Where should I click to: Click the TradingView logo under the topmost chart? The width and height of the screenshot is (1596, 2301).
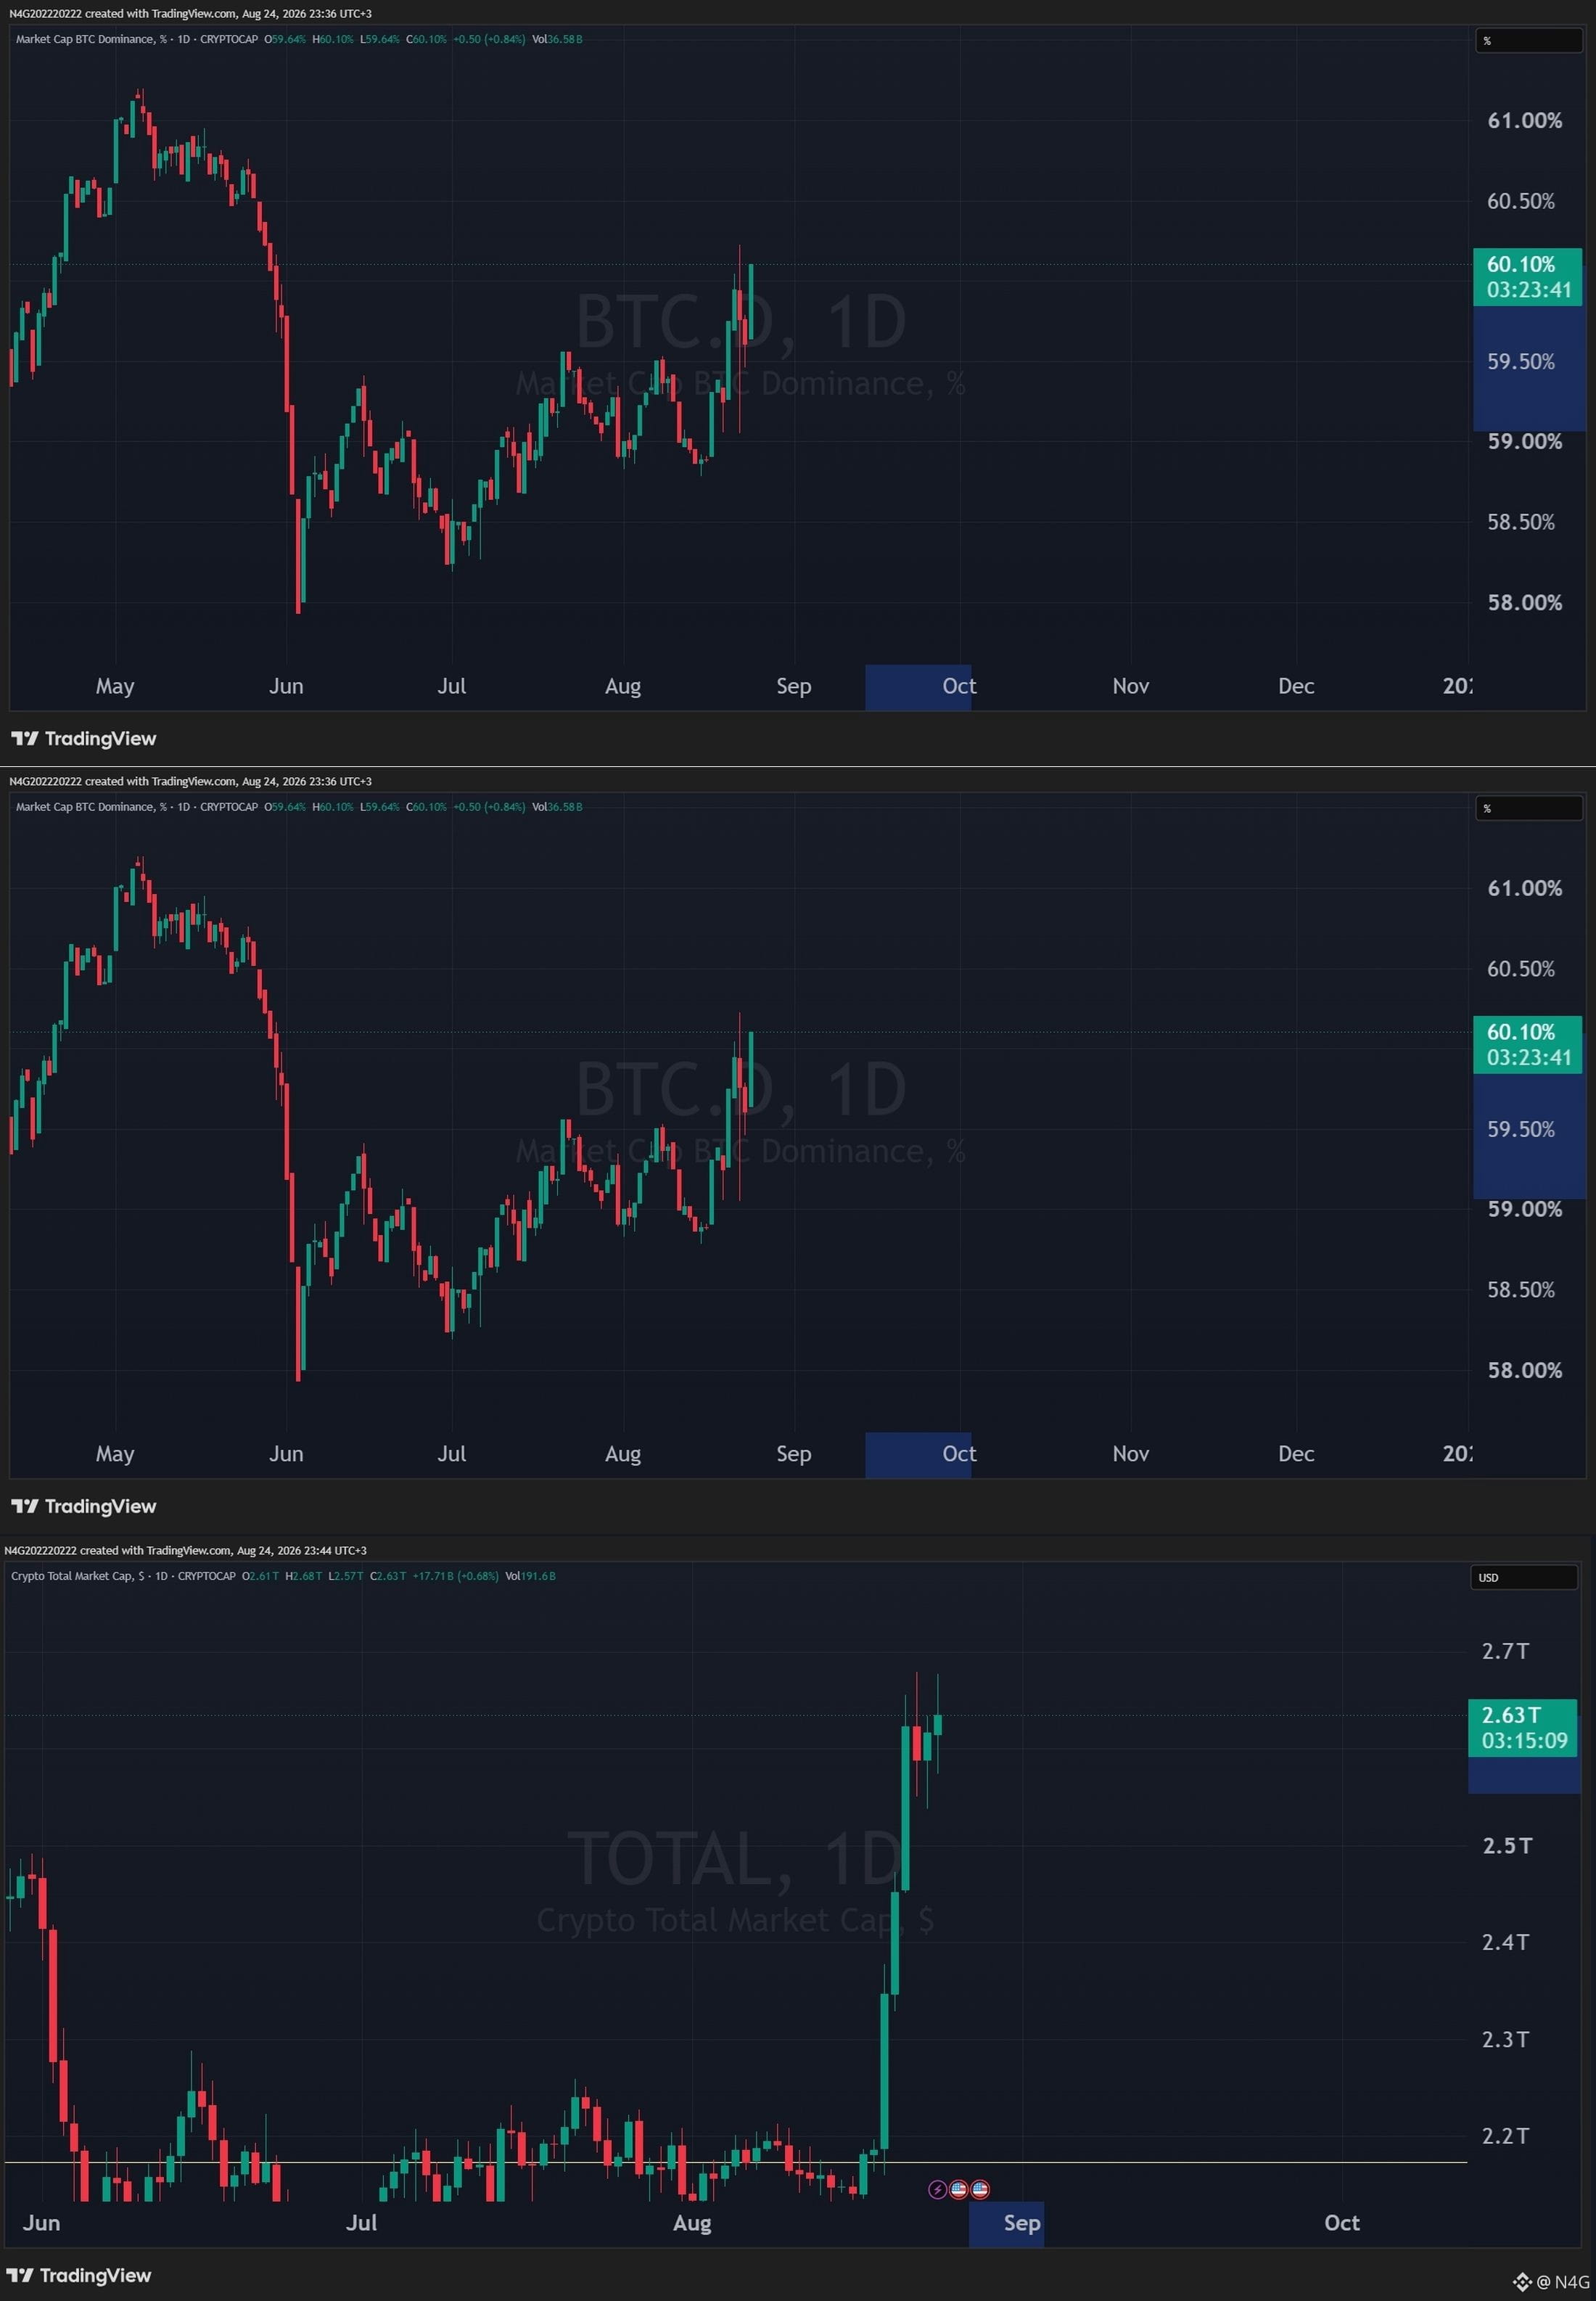tap(84, 739)
